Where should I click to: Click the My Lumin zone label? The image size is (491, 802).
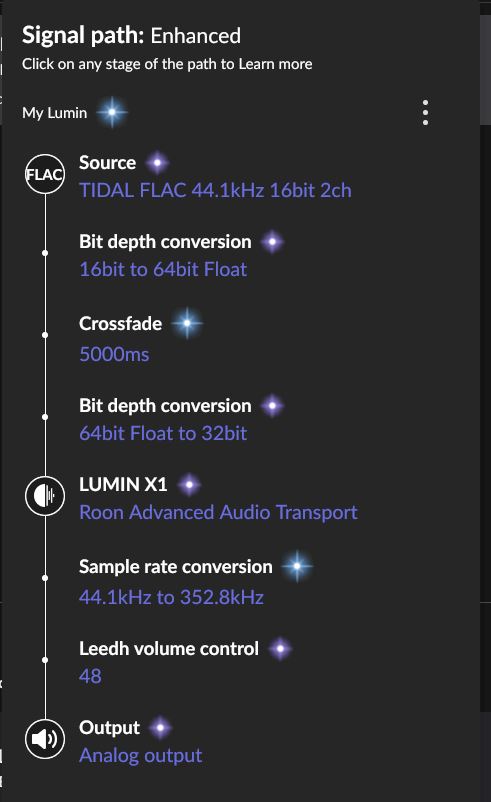(x=55, y=113)
